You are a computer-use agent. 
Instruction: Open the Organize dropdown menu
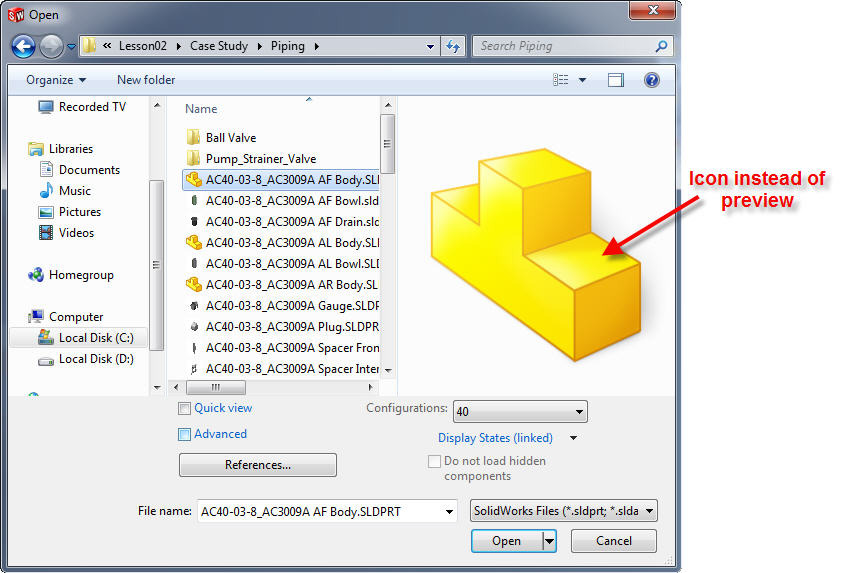point(56,80)
